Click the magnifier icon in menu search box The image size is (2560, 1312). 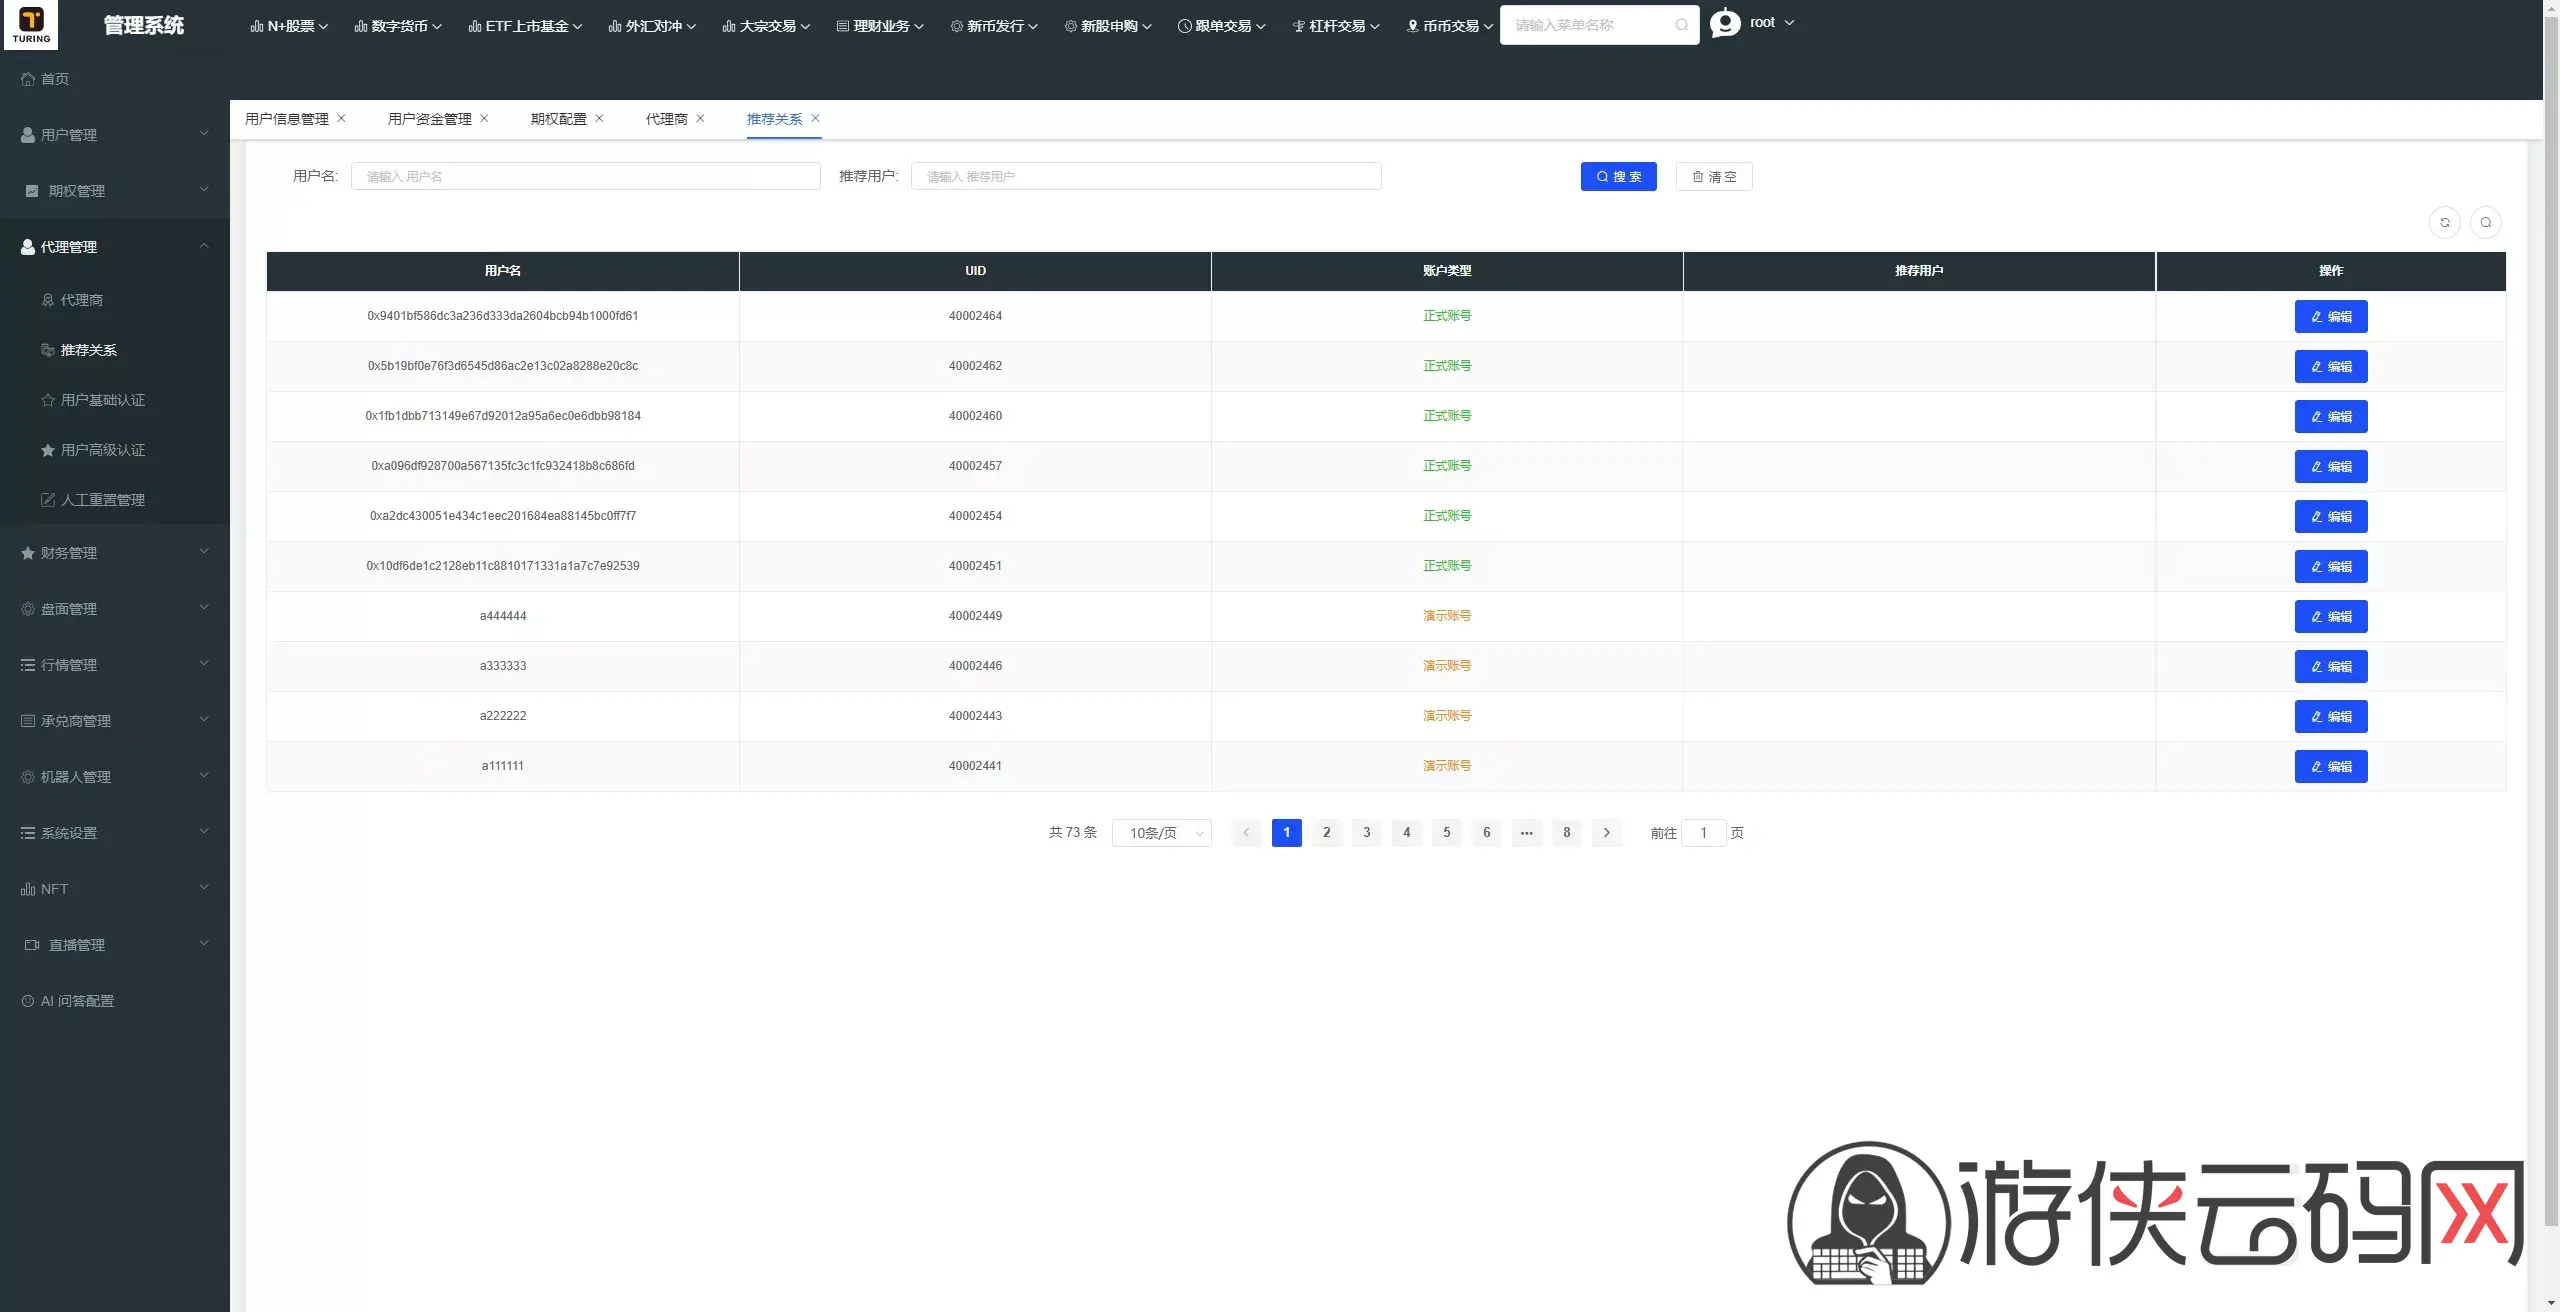[1681, 25]
